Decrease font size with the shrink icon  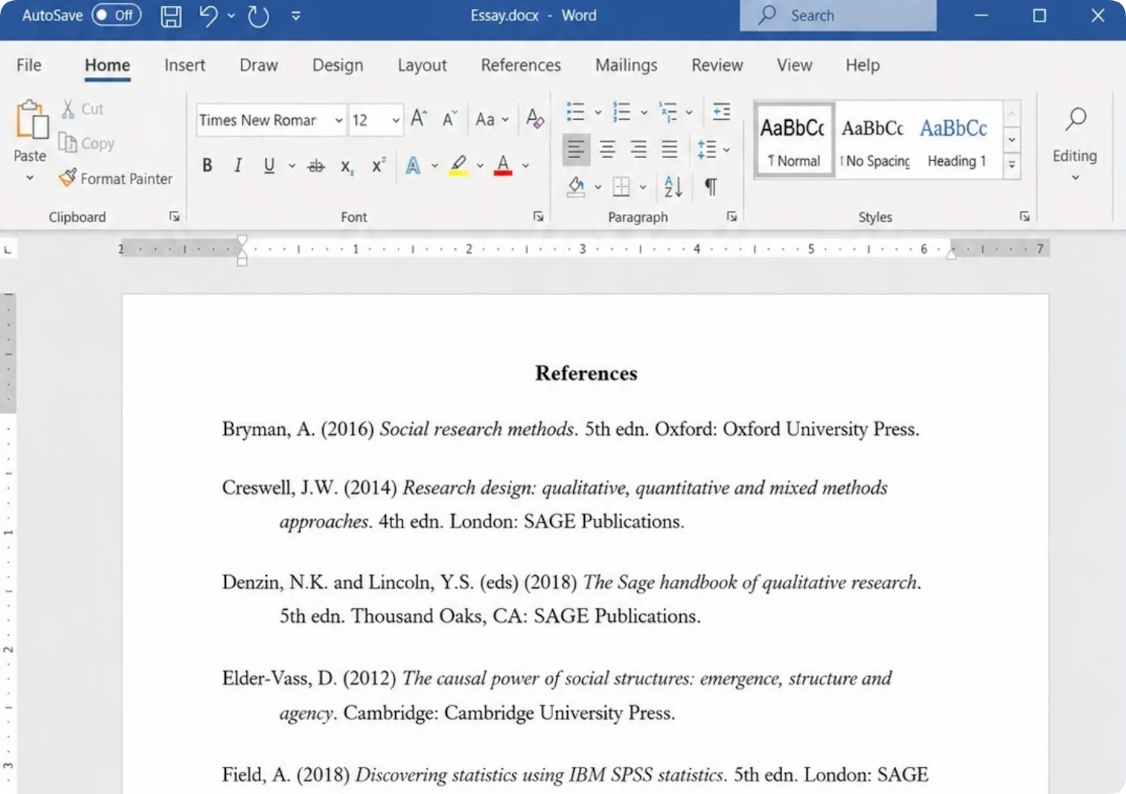[450, 118]
